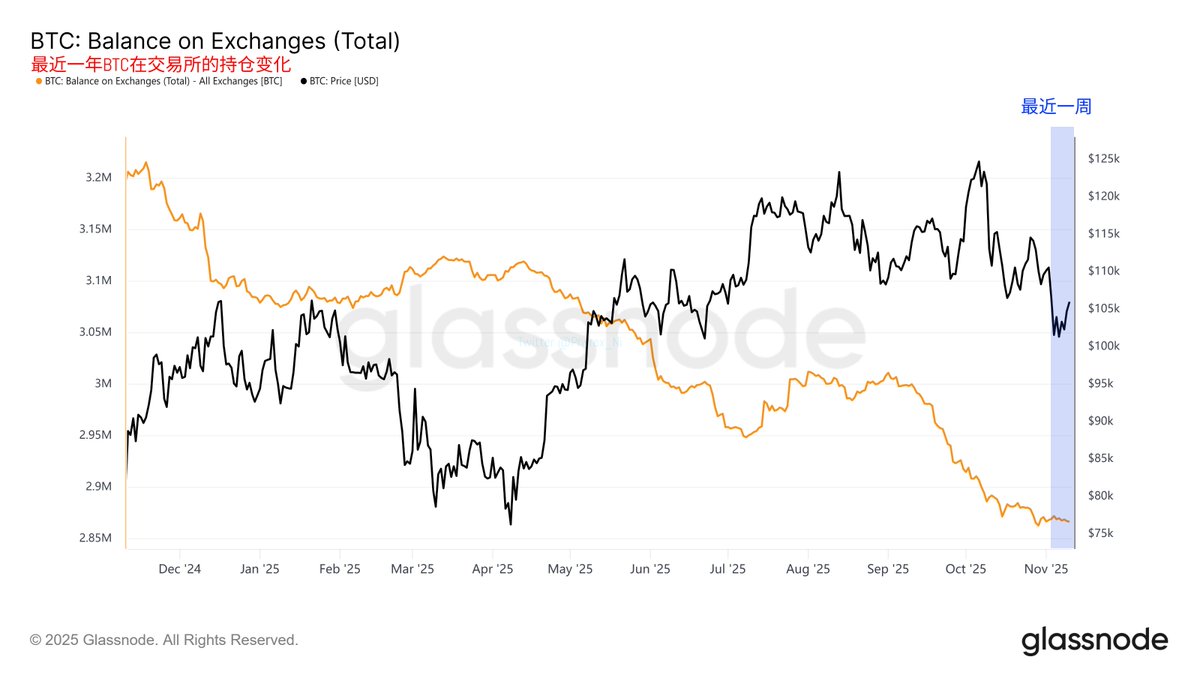Click the '$75k' right axis label
Screen dimensions: 1200x675
pos(1104,533)
